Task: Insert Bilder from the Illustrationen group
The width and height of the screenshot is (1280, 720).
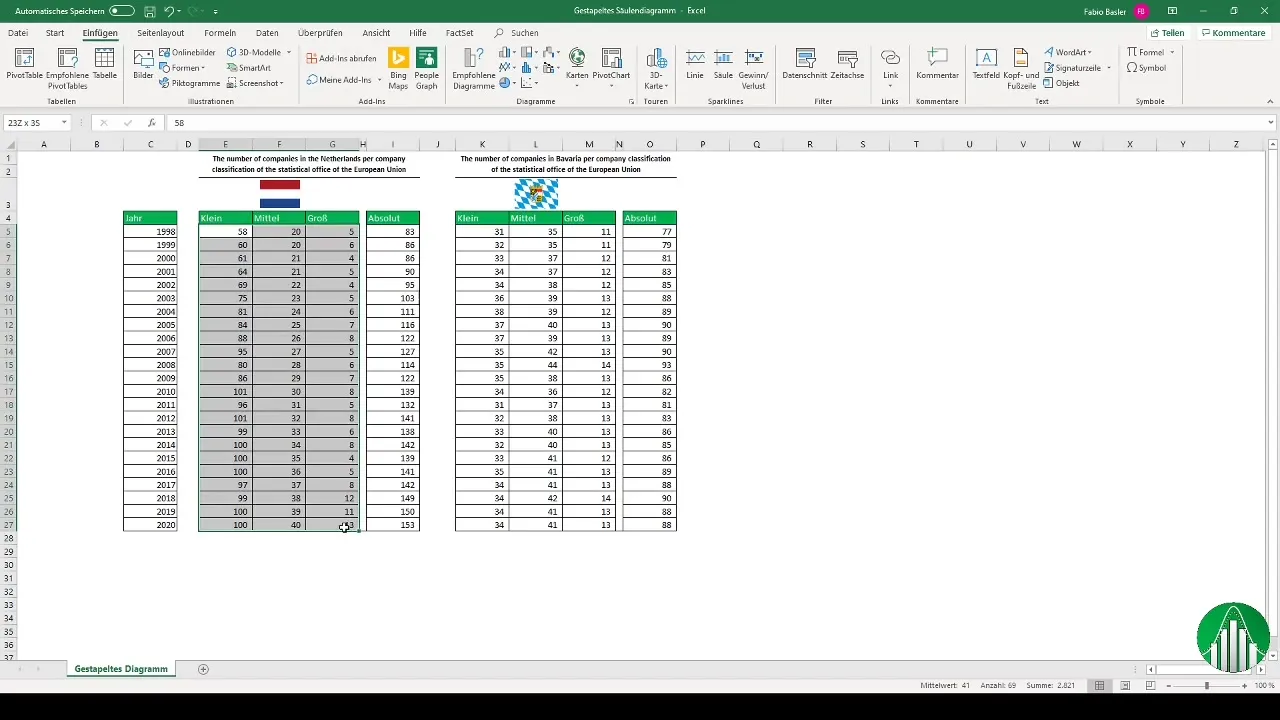Action: tap(143, 64)
